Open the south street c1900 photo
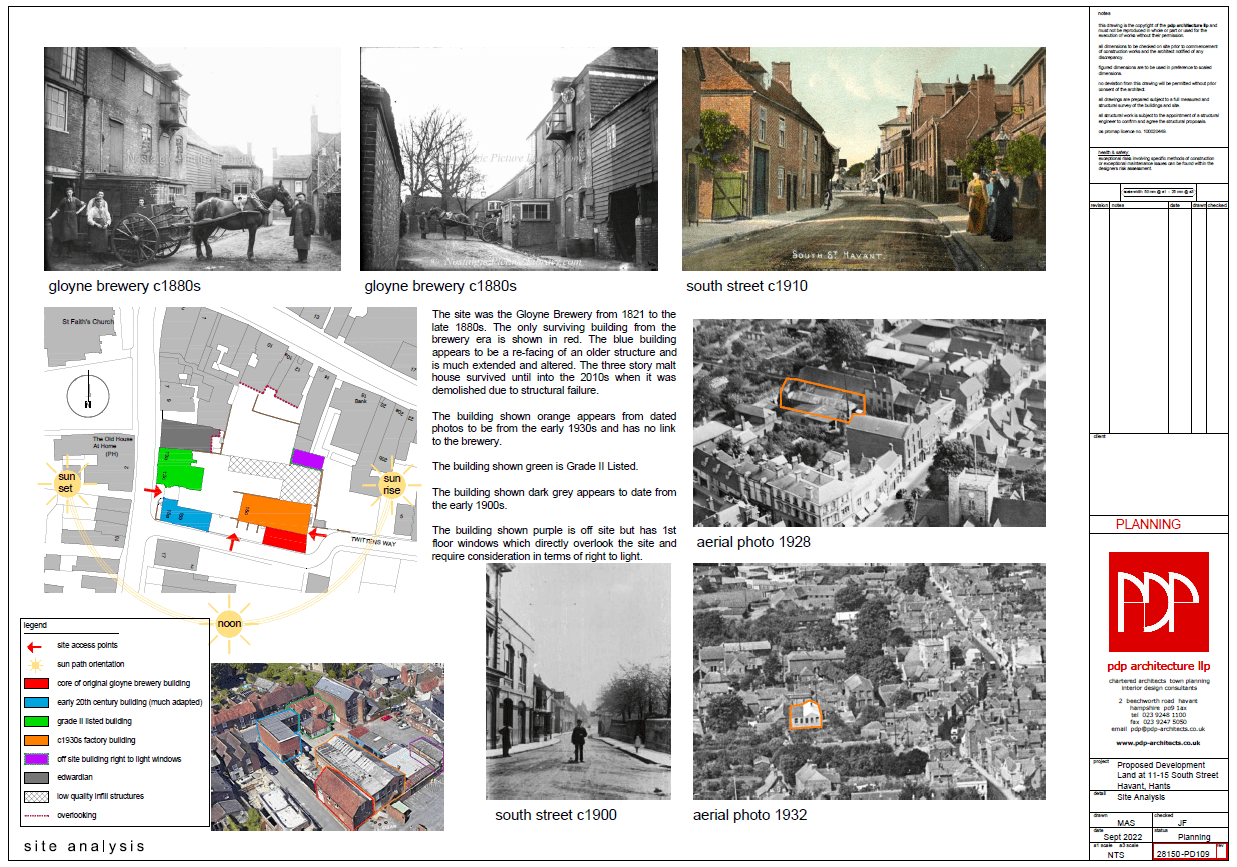Screen dimensions: 1237x867 (x=578, y=681)
